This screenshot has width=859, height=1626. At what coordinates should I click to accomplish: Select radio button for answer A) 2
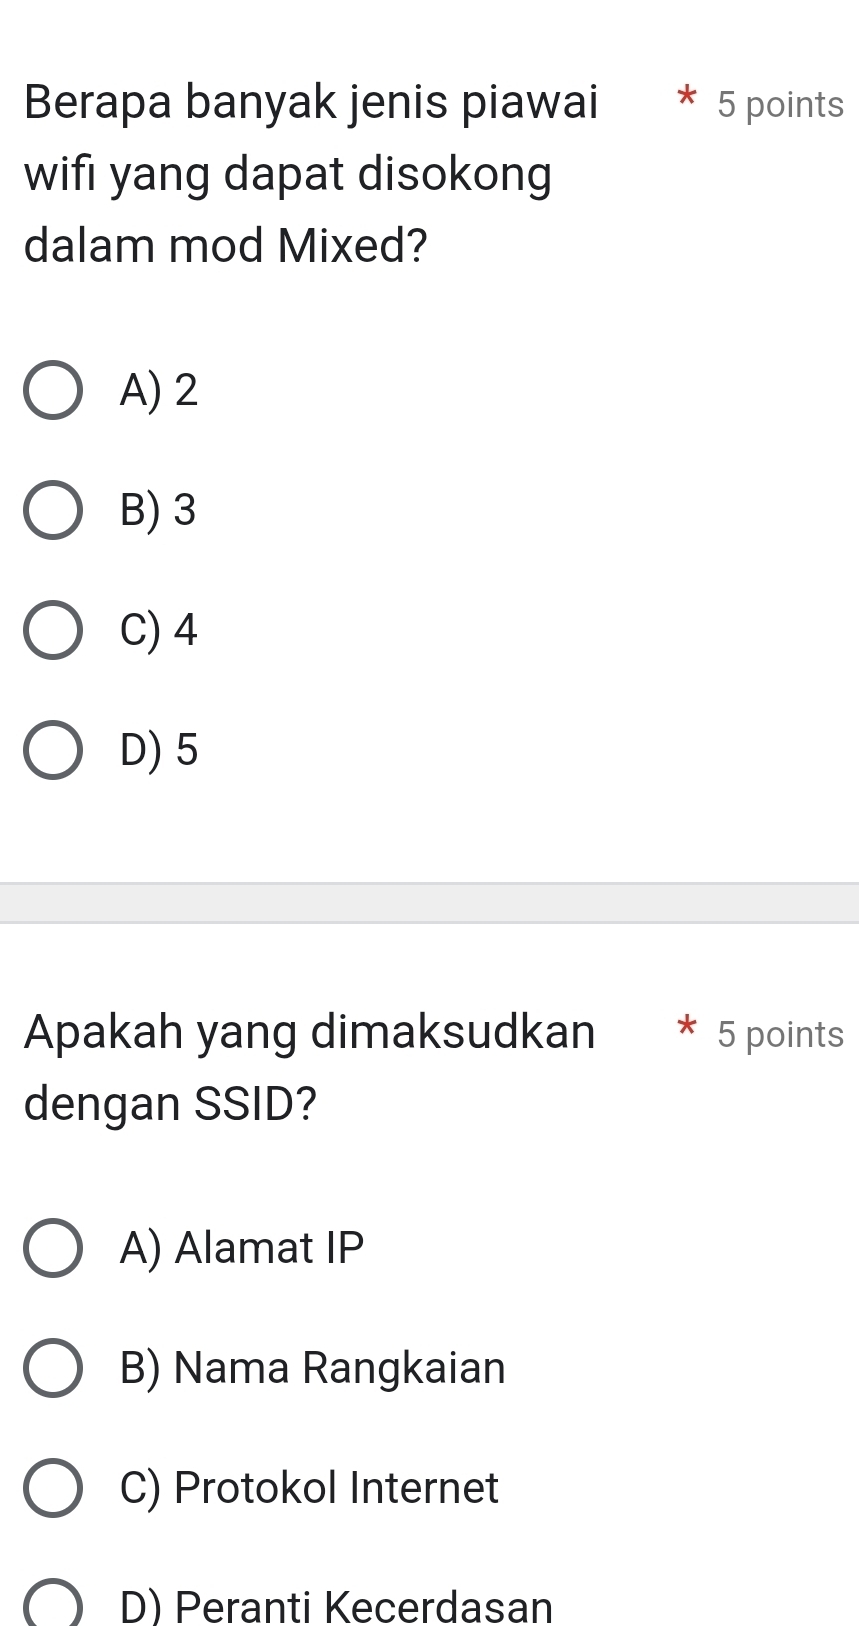coord(53,391)
